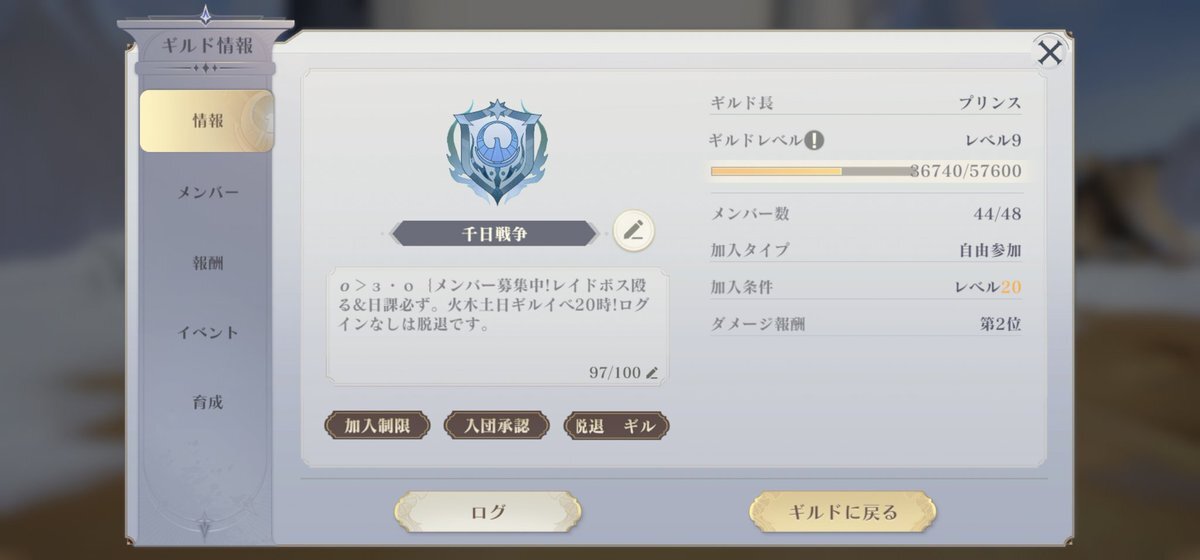Click the guild announcement text box
Image resolution: width=1200 pixels, height=560 pixels.
pos(498,326)
